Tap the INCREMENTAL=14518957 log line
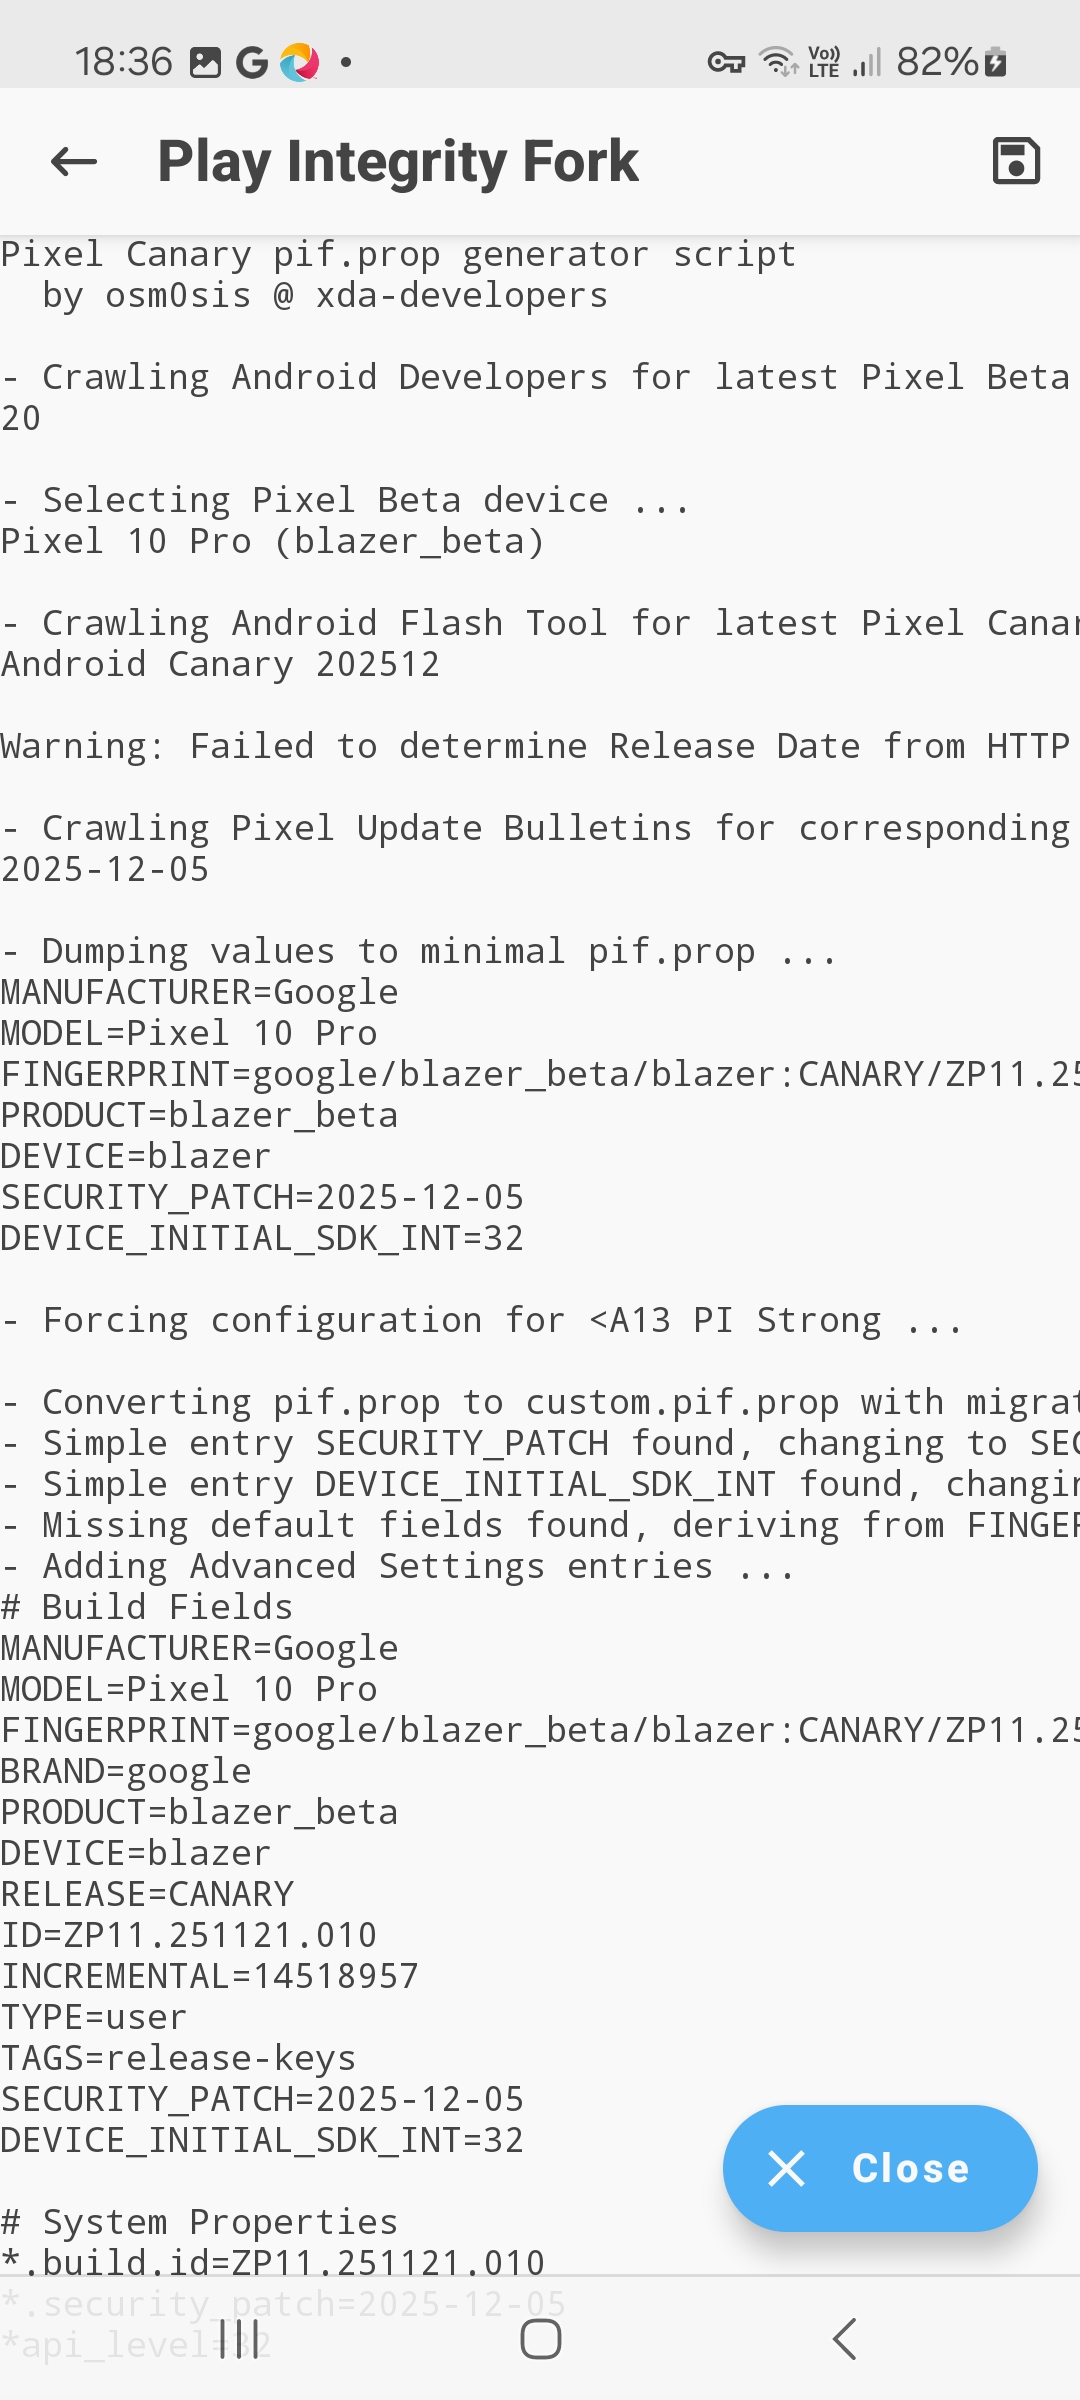This screenshot has height=2400, width=1080. 210,1976
